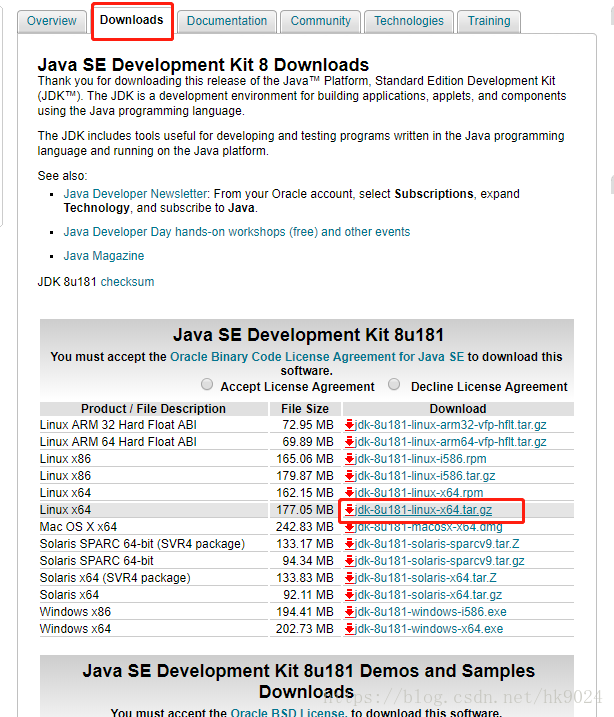Screen dimensions: 614x717
Task: Open the Oracle BSD License link
Action: (288, 712)
